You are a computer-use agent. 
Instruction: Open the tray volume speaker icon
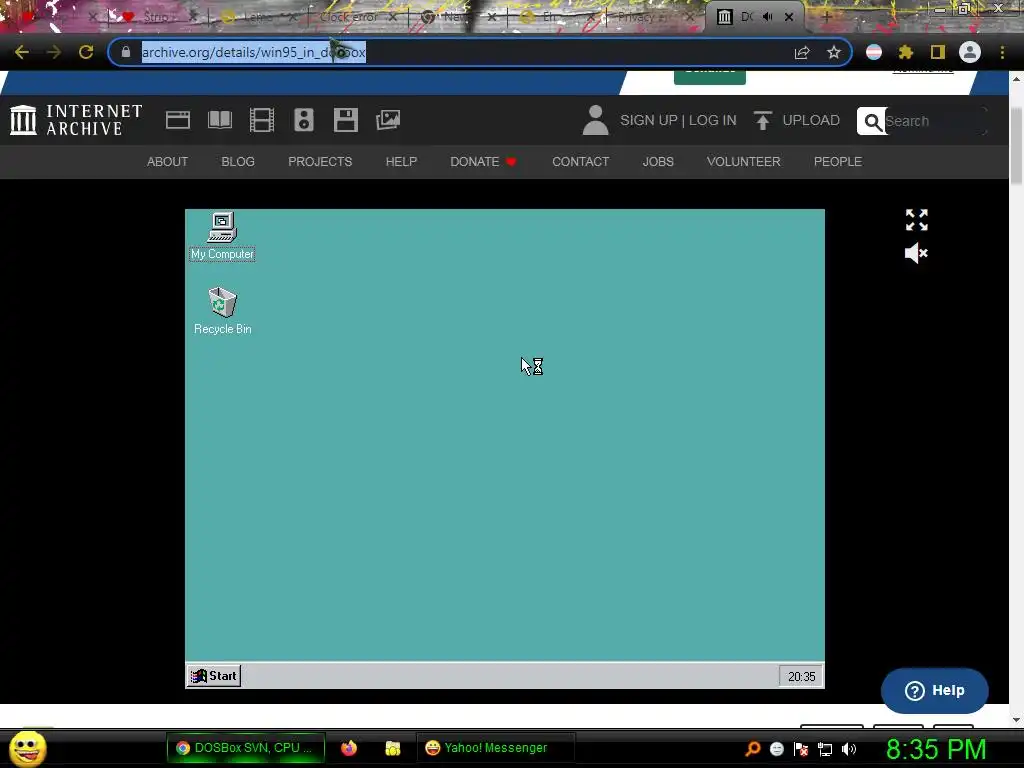tap(849, 749)
